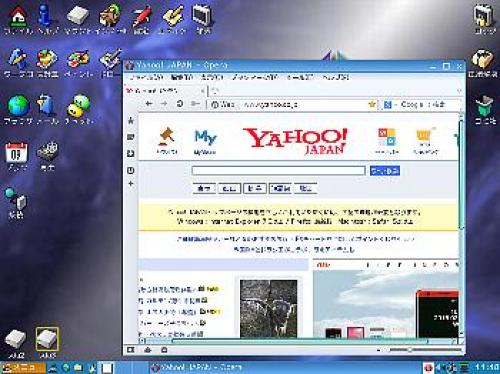Click the first category button under Yahoo search box
500x374 pixels.
click(204, 189)
